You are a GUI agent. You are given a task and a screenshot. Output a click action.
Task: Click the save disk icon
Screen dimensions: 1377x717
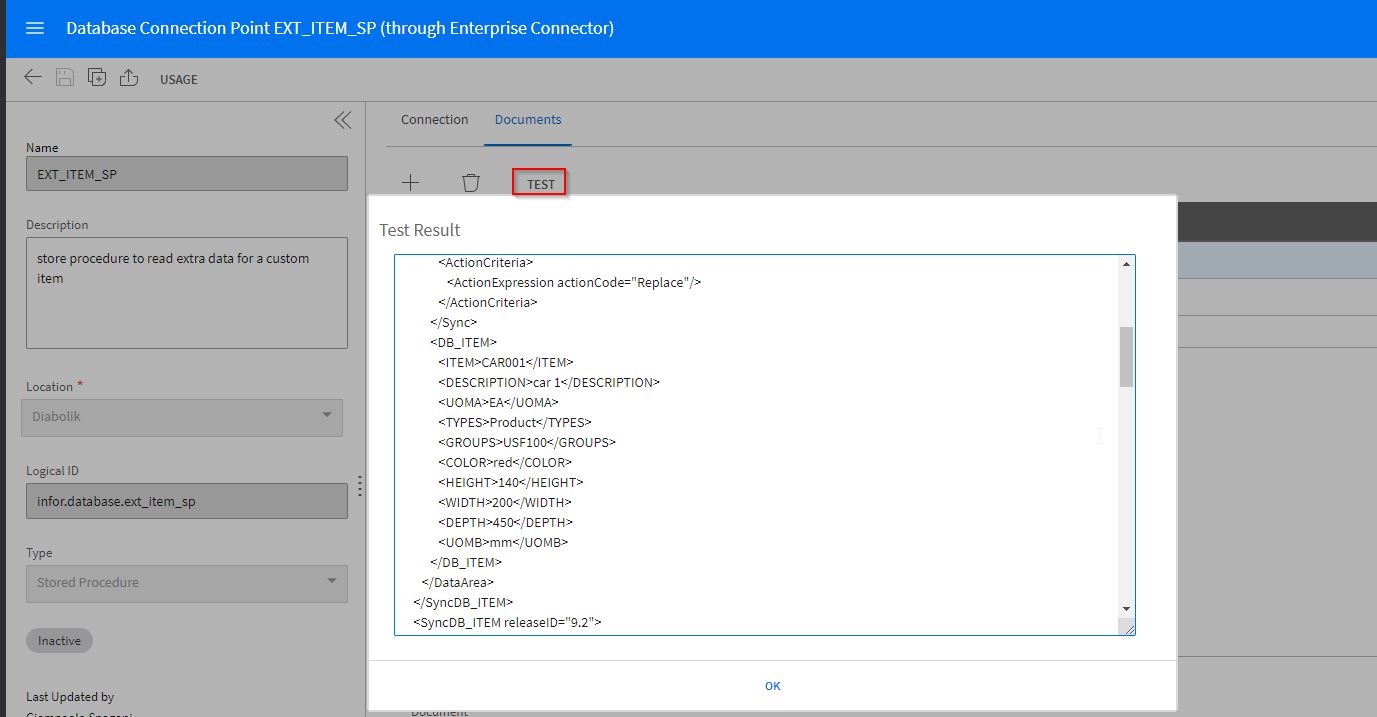[x=65, y=78]
